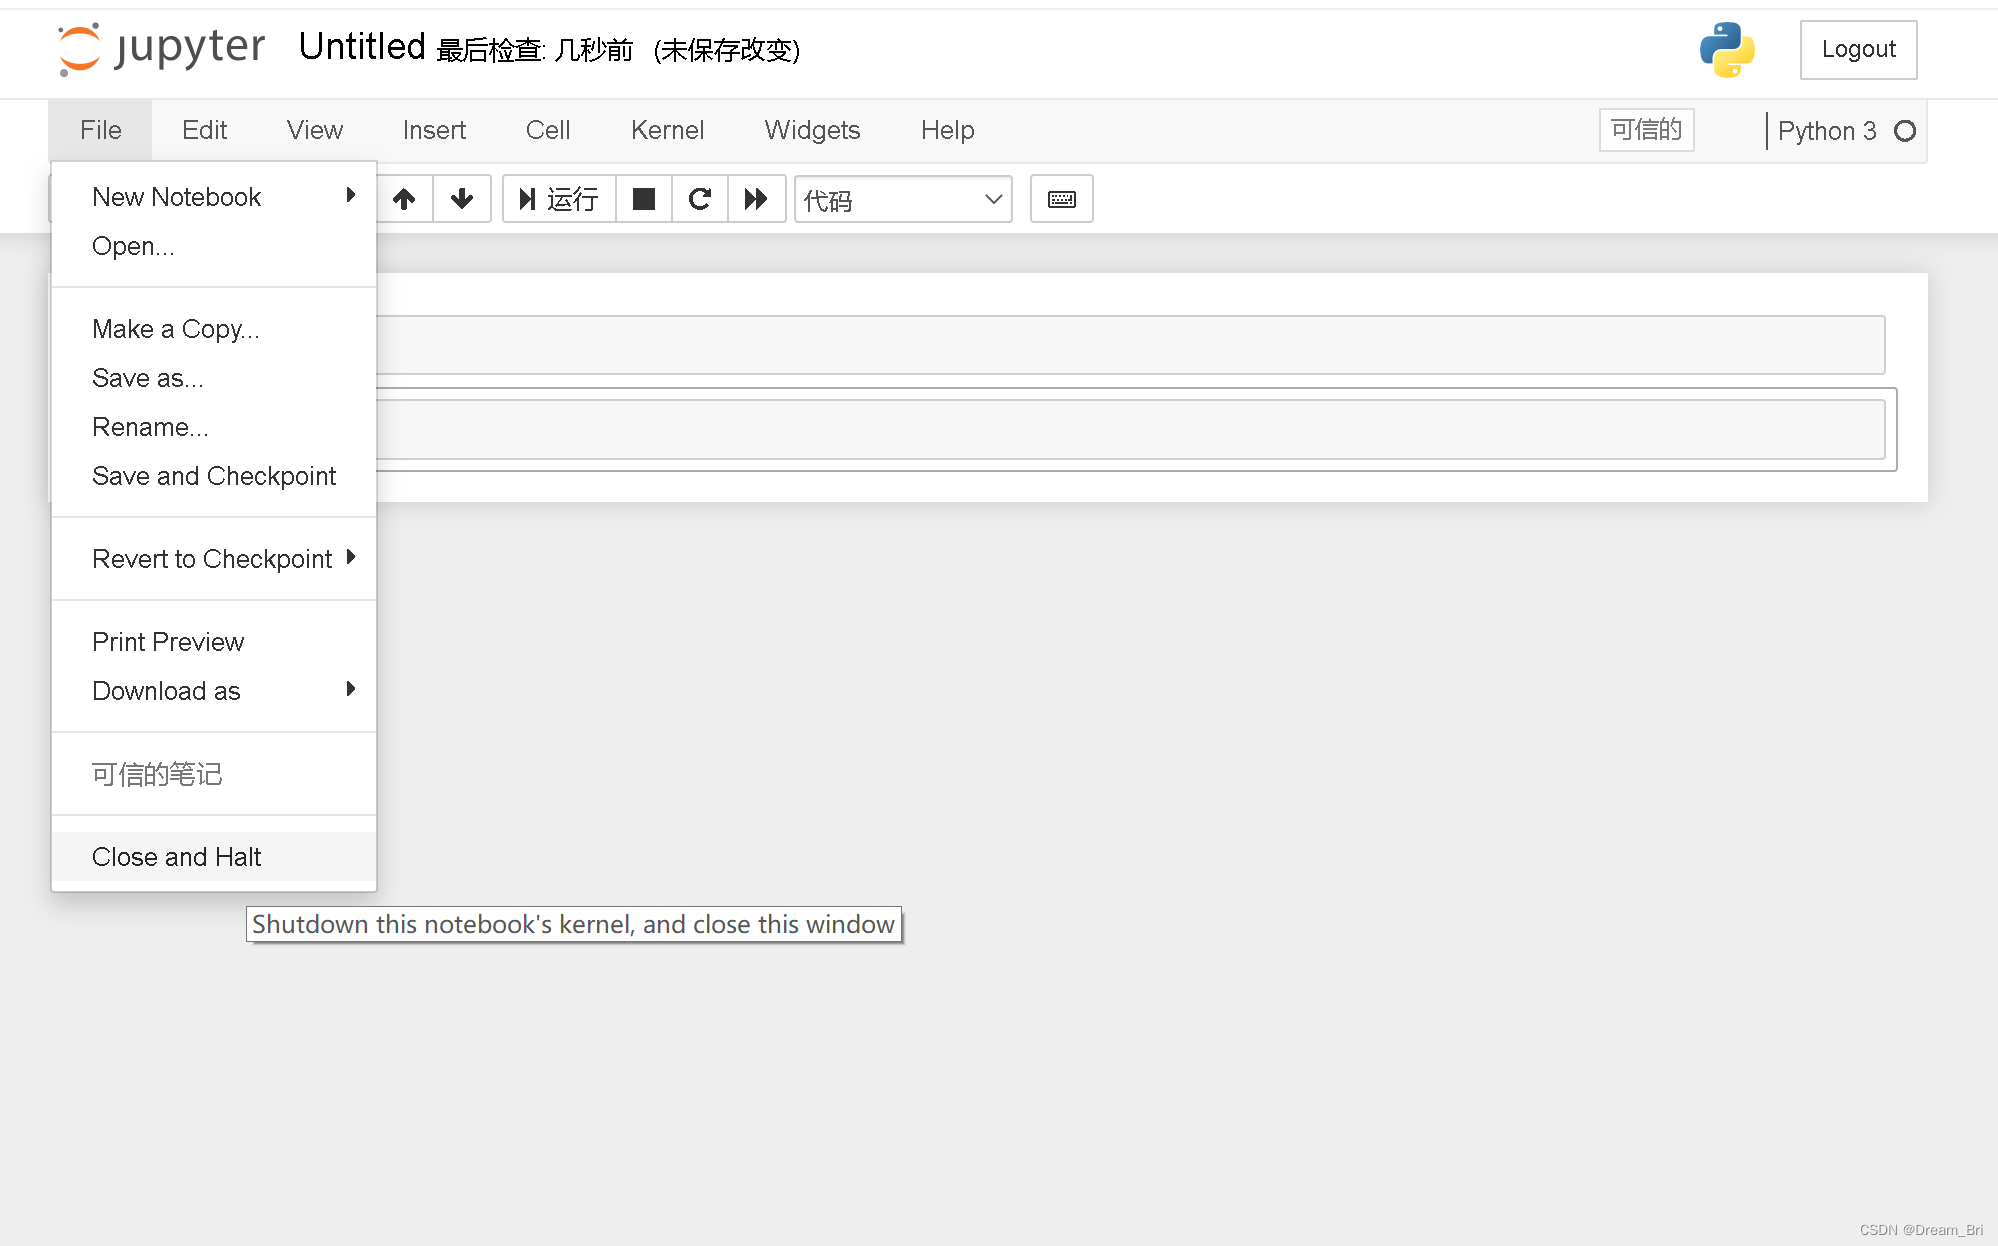This screenshot has width=1998, height=1246.
Task: Click the Python 3 kernel label
Action: [1826, 131]
